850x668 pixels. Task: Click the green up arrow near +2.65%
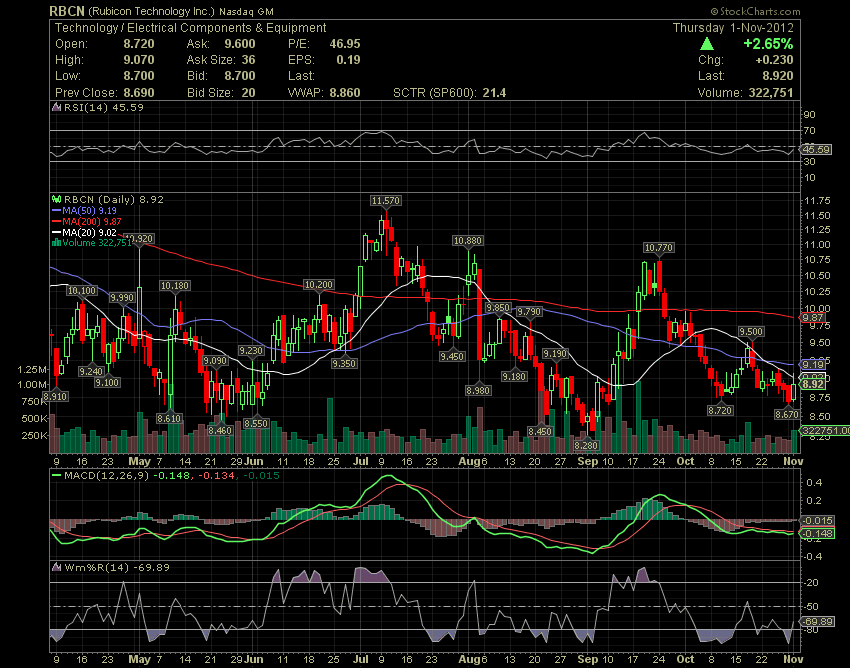(x=707, y=44)
